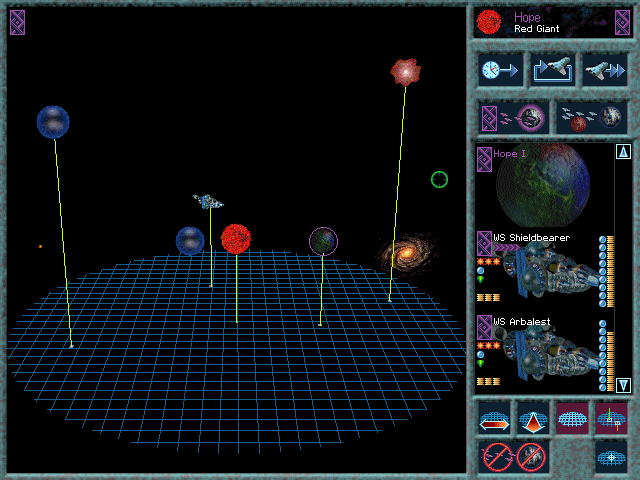Toggle the plain grid display button
Image resolution: width=640 pixels, height=480 pixels.
tap(572, 419)
